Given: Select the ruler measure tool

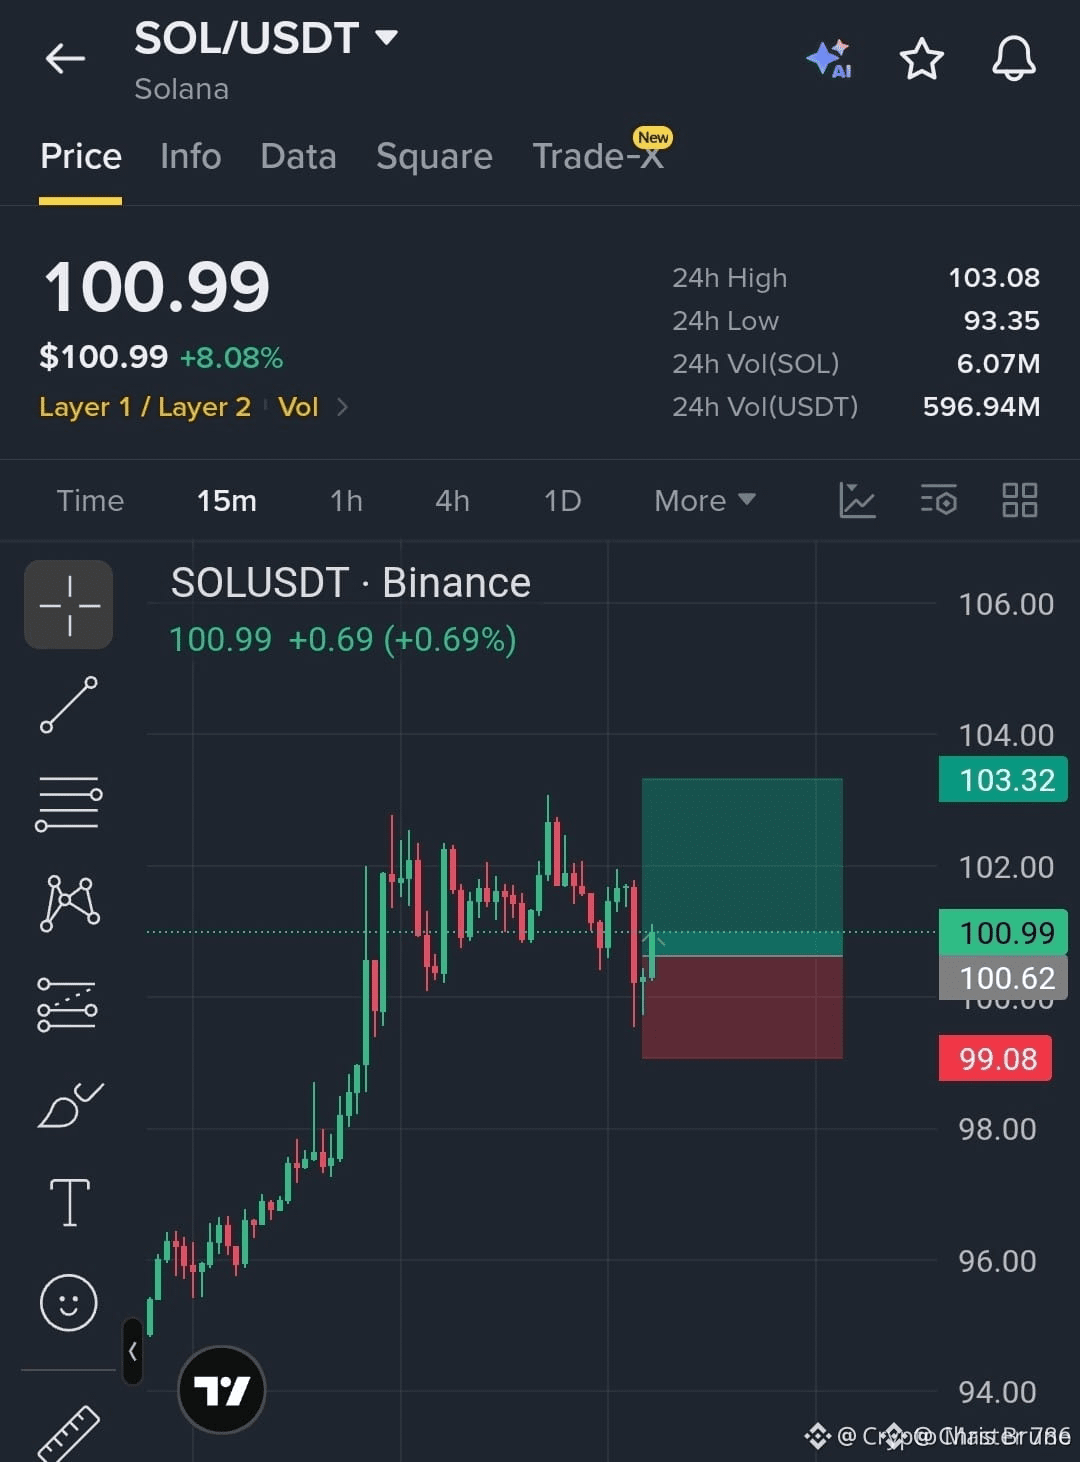Looking at the screenshot, I should point(68,1435).
